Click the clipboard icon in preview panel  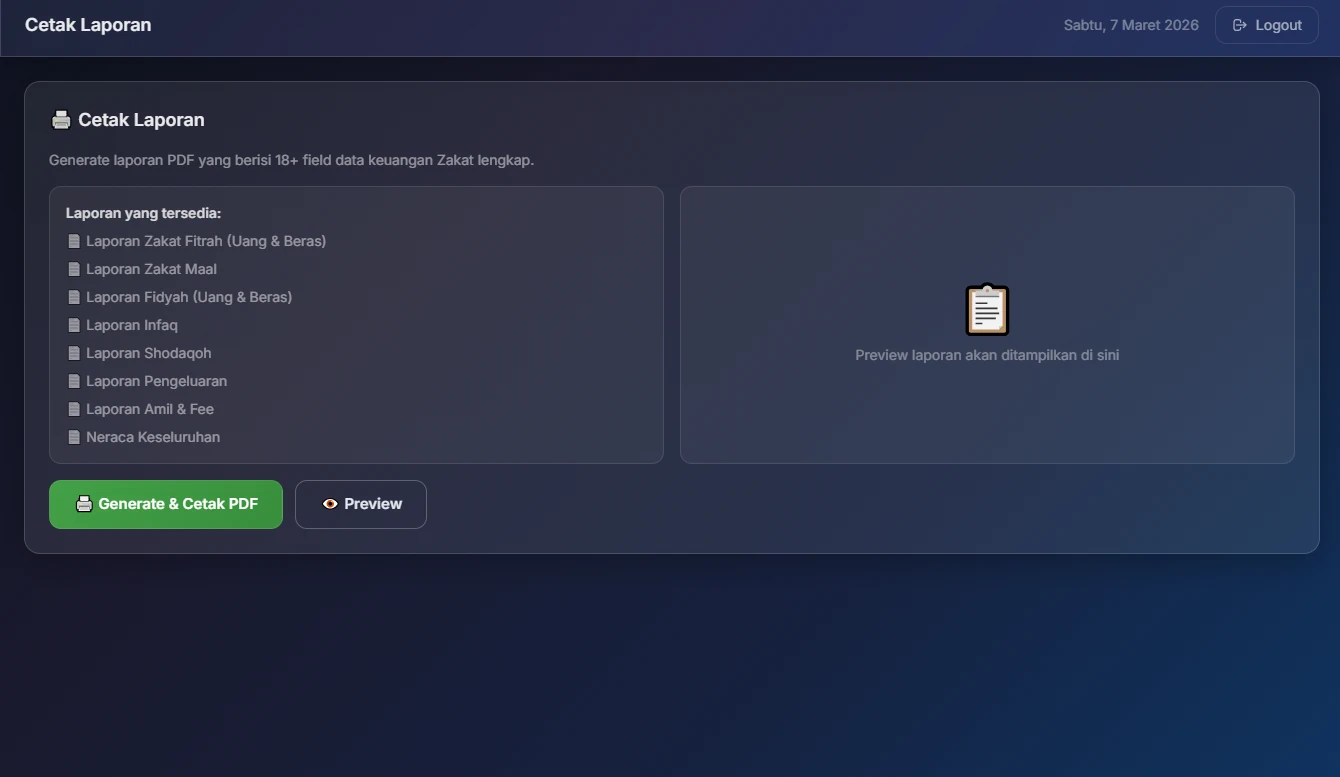(986, 309)
